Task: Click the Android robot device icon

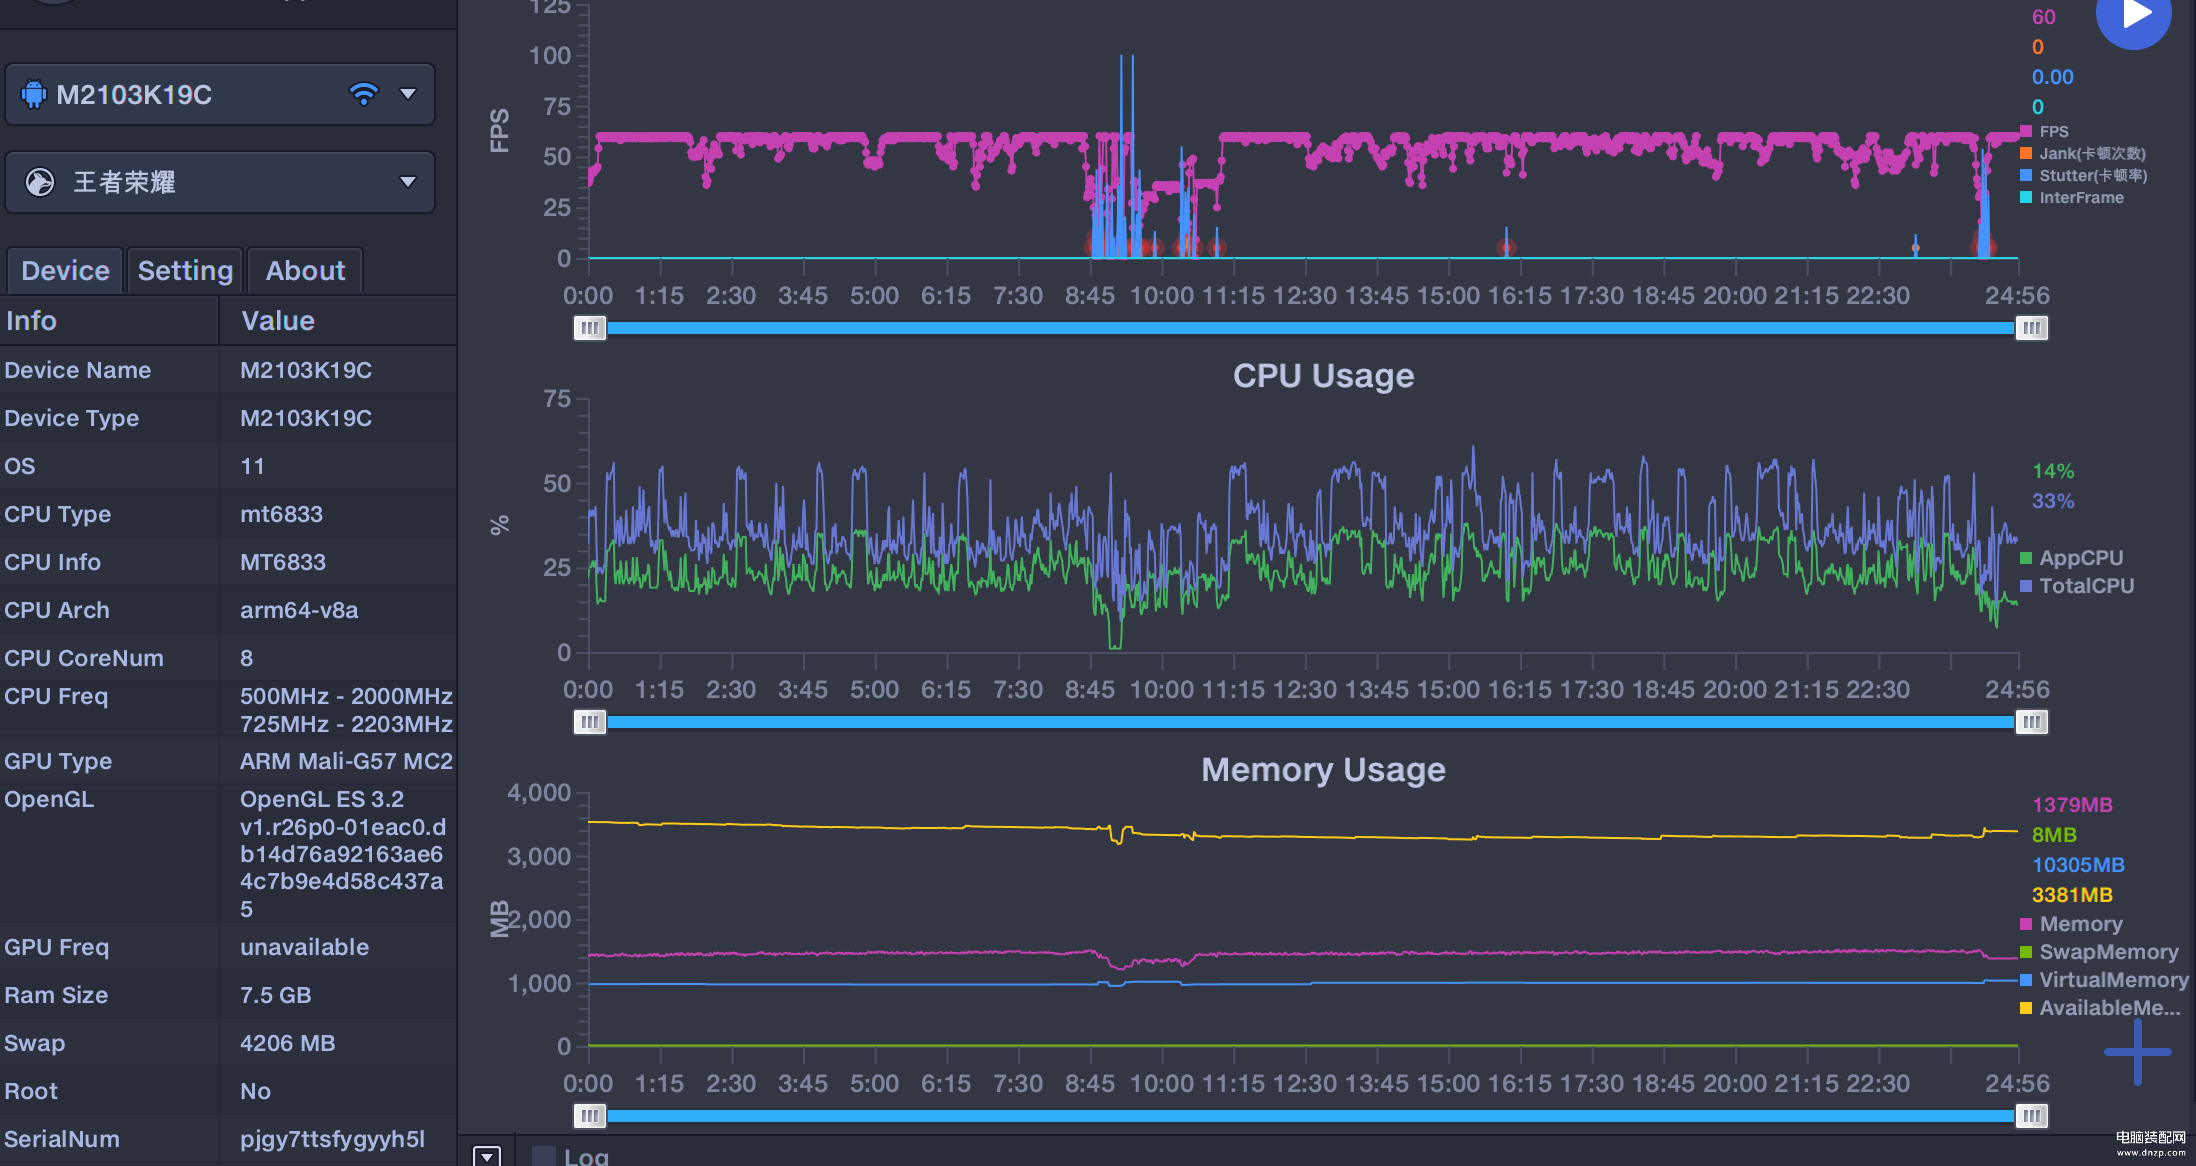Action: 34,95
